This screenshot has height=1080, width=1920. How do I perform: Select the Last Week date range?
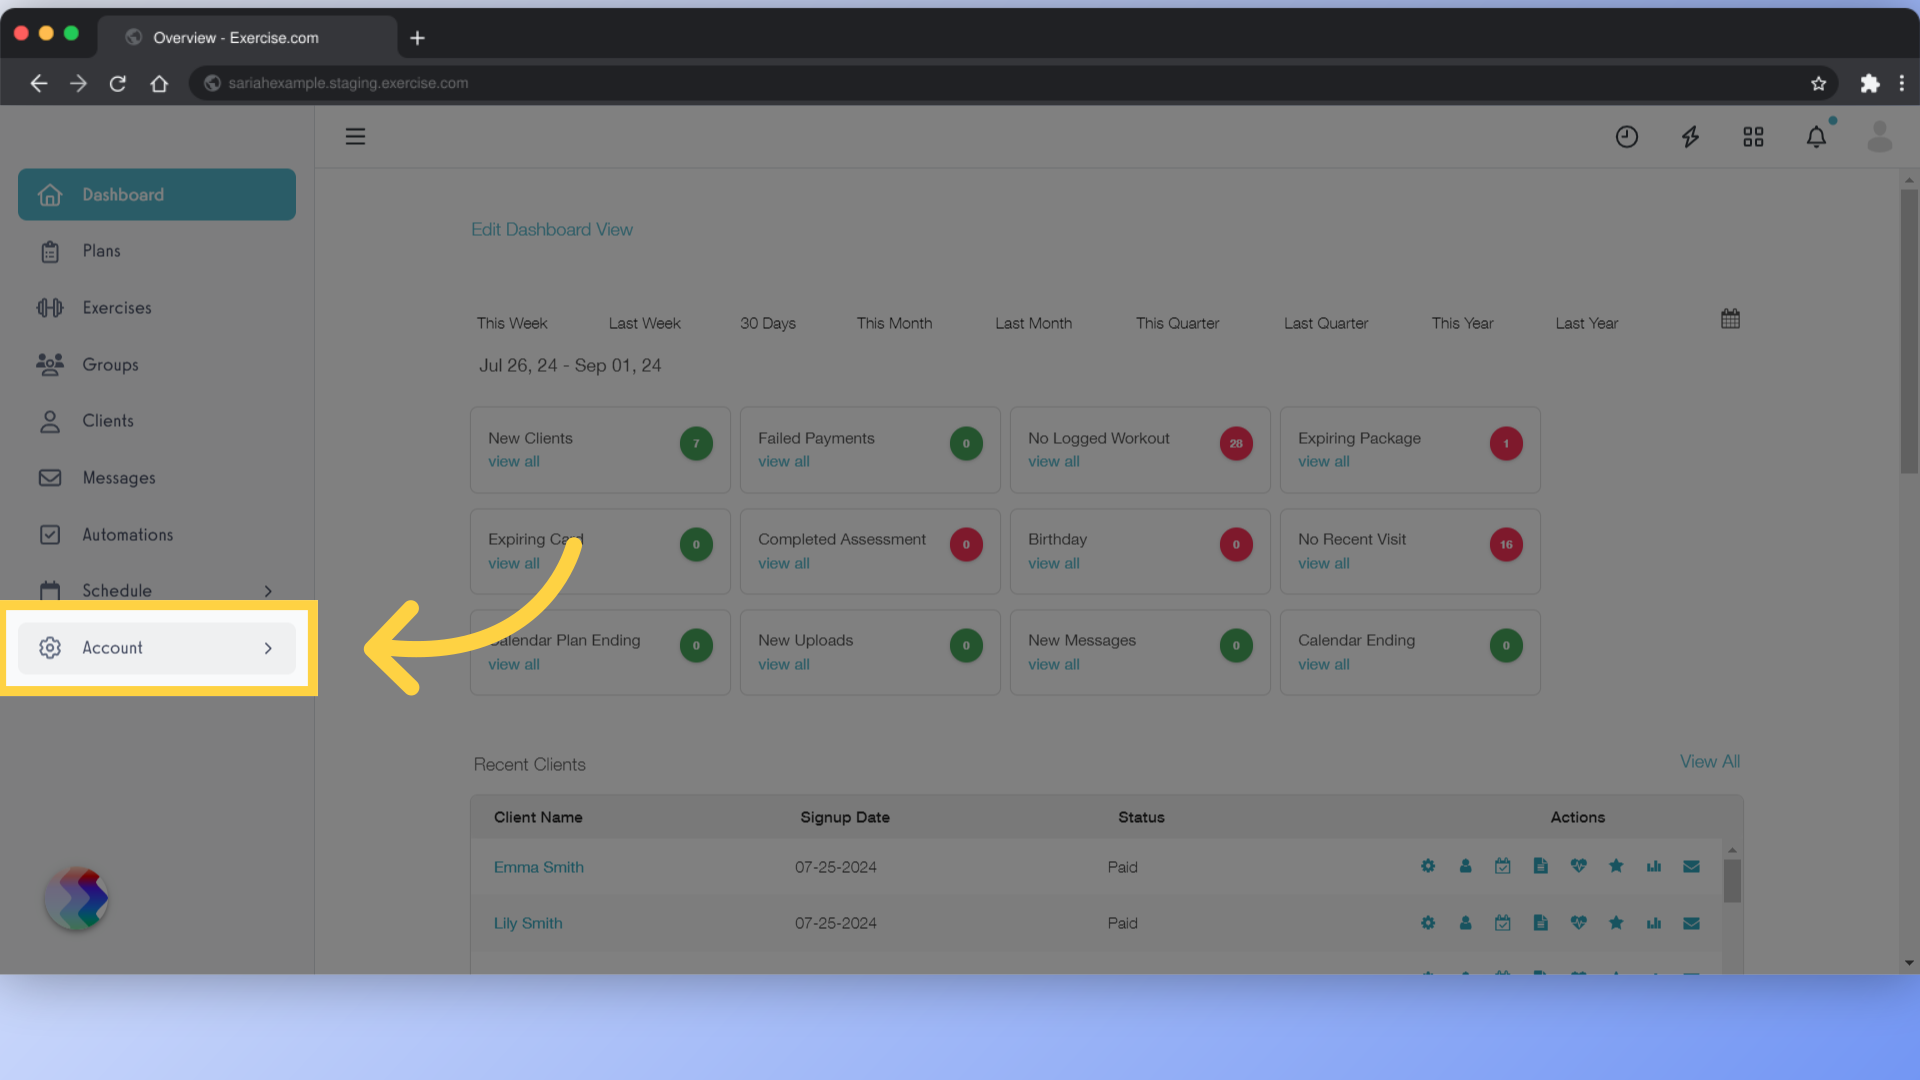tap(645, 323)
